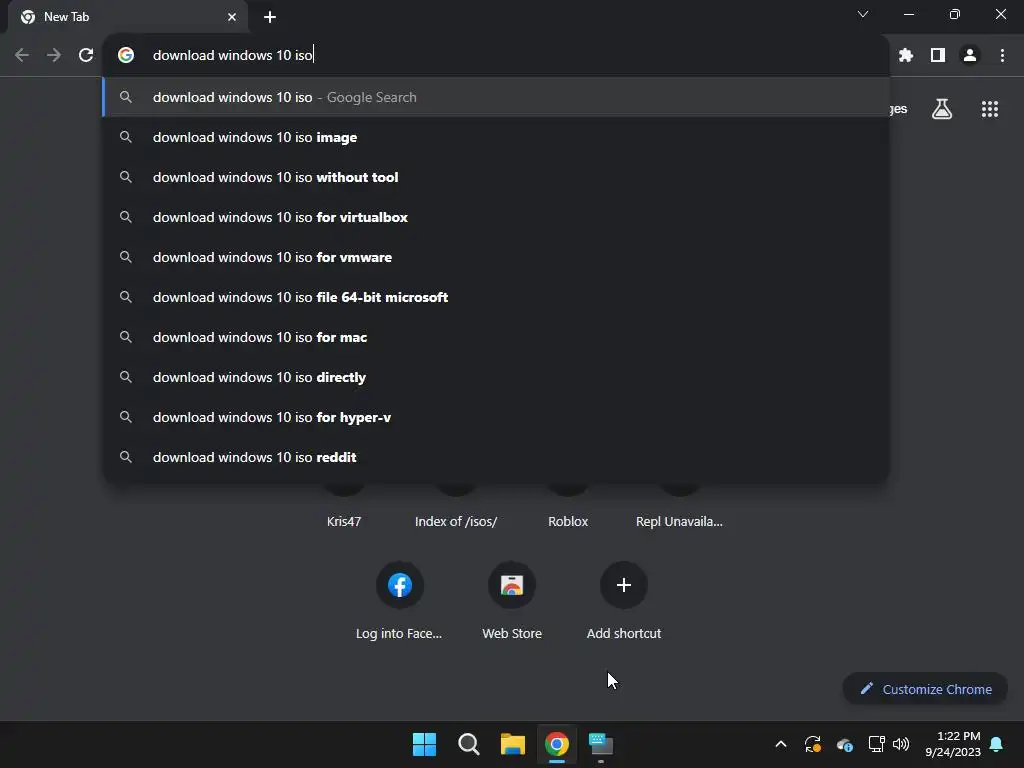
Task: Open the Windows Start menu
Action: (424, 744)
